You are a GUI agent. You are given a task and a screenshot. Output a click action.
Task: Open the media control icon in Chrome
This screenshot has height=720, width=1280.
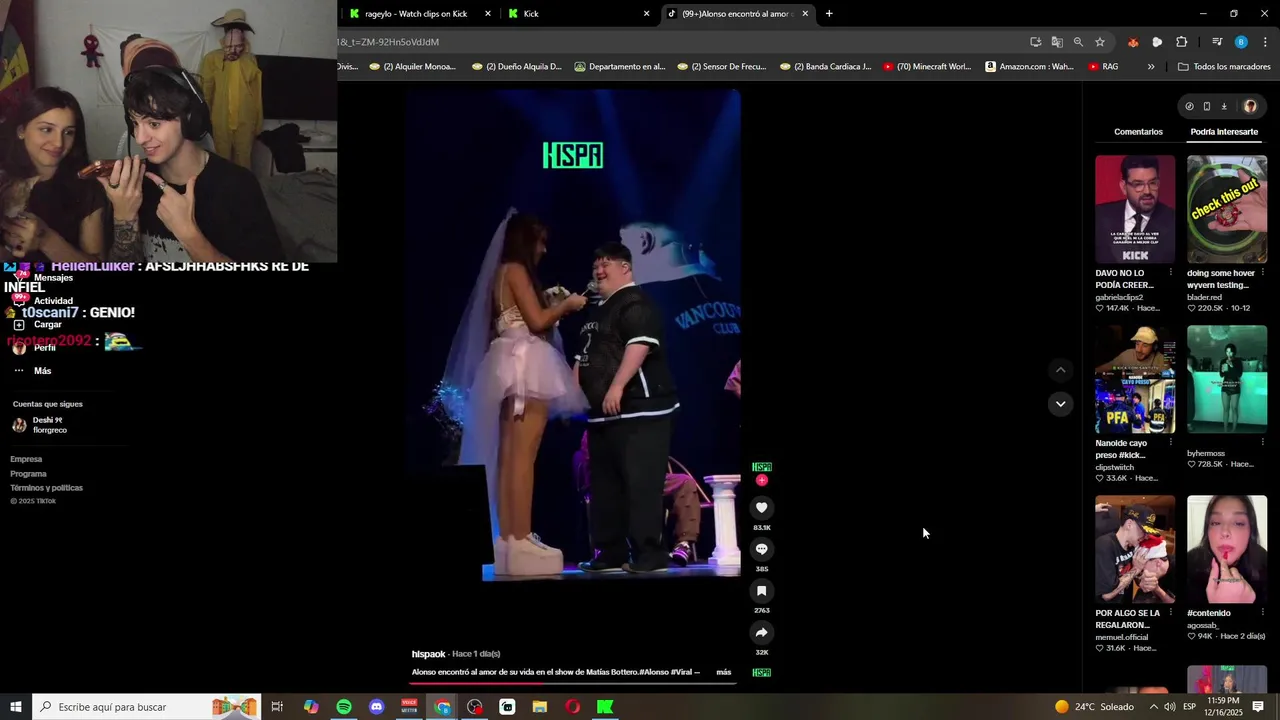pos(1217,42)
